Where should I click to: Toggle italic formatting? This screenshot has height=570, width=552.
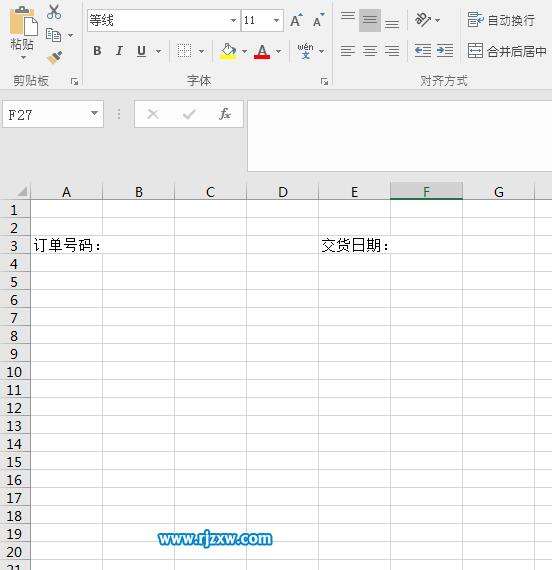tap(119, 51)
